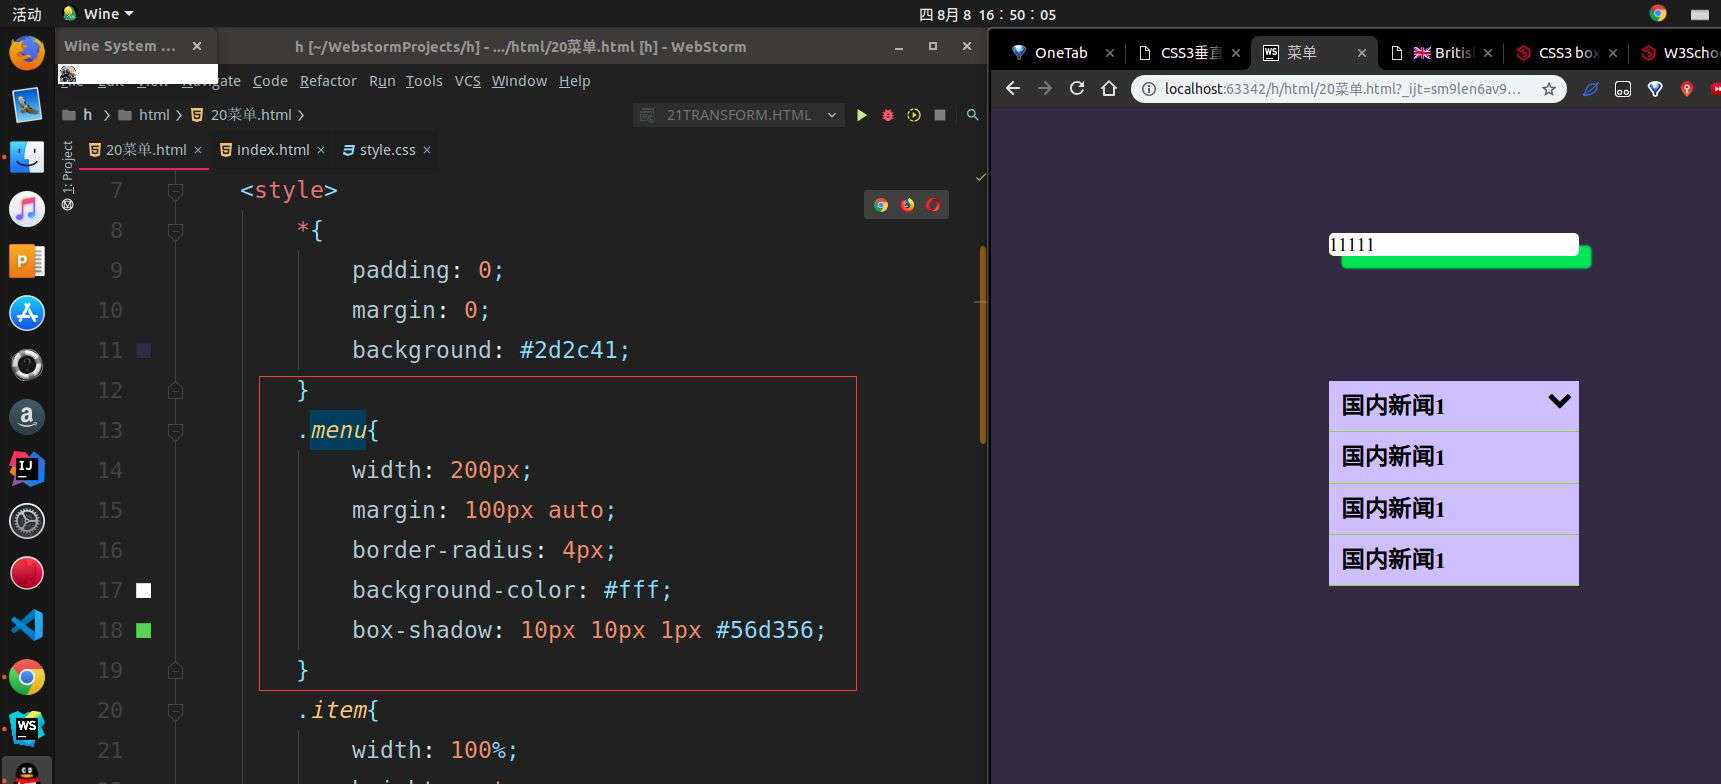This screenshot has height=784, width=1721.
Task: Click #2d2c41 color swatch in gutter
Action: click(144, 350)
